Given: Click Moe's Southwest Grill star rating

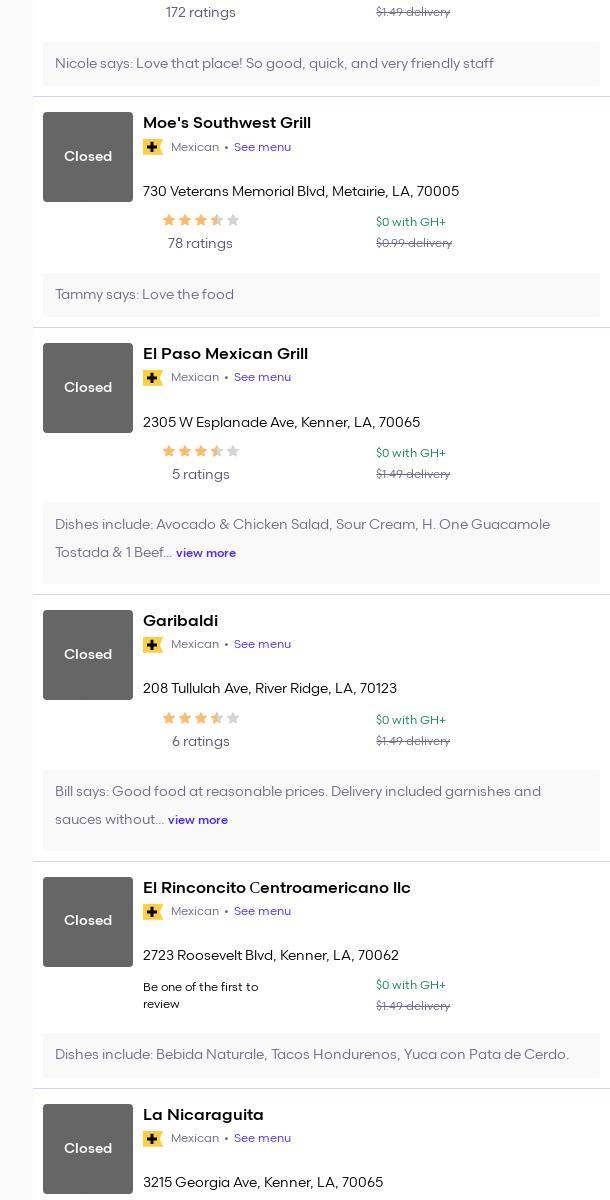Looking at the screenshot, I should [x=200, y=221].
